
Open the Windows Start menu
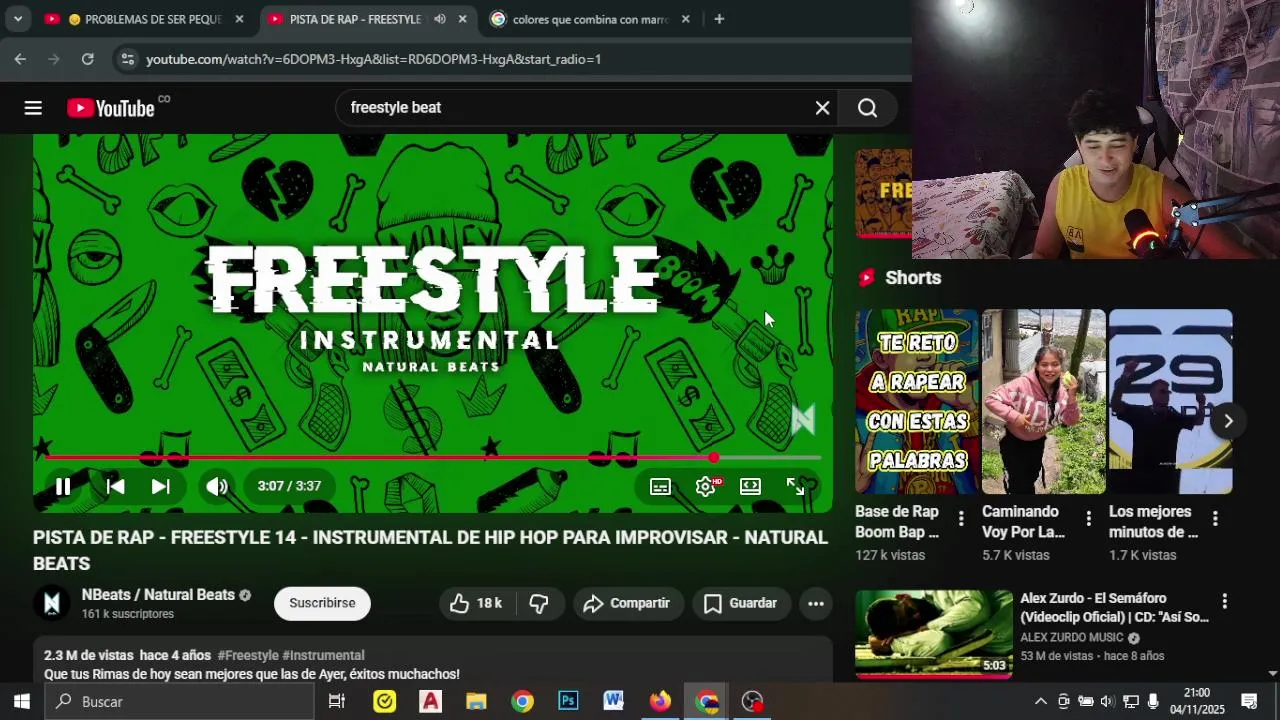(22, 701)
